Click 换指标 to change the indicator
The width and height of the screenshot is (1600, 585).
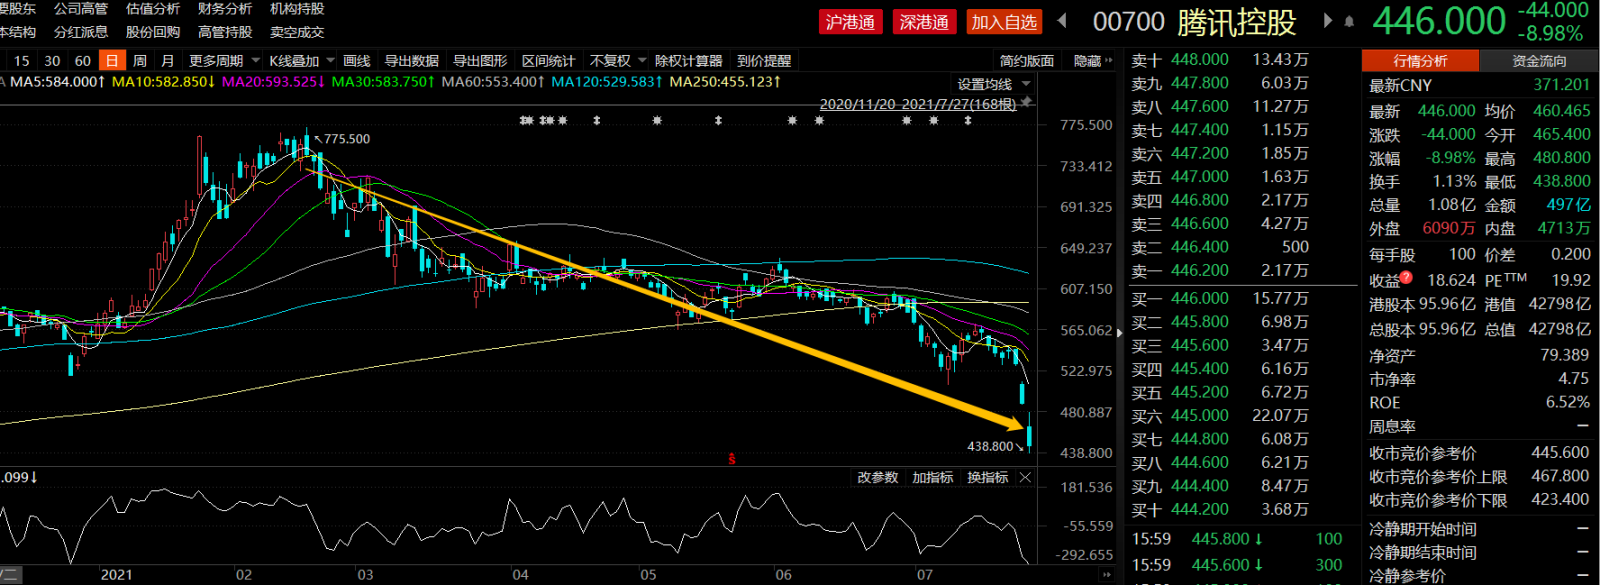click(x=987, y=478)
